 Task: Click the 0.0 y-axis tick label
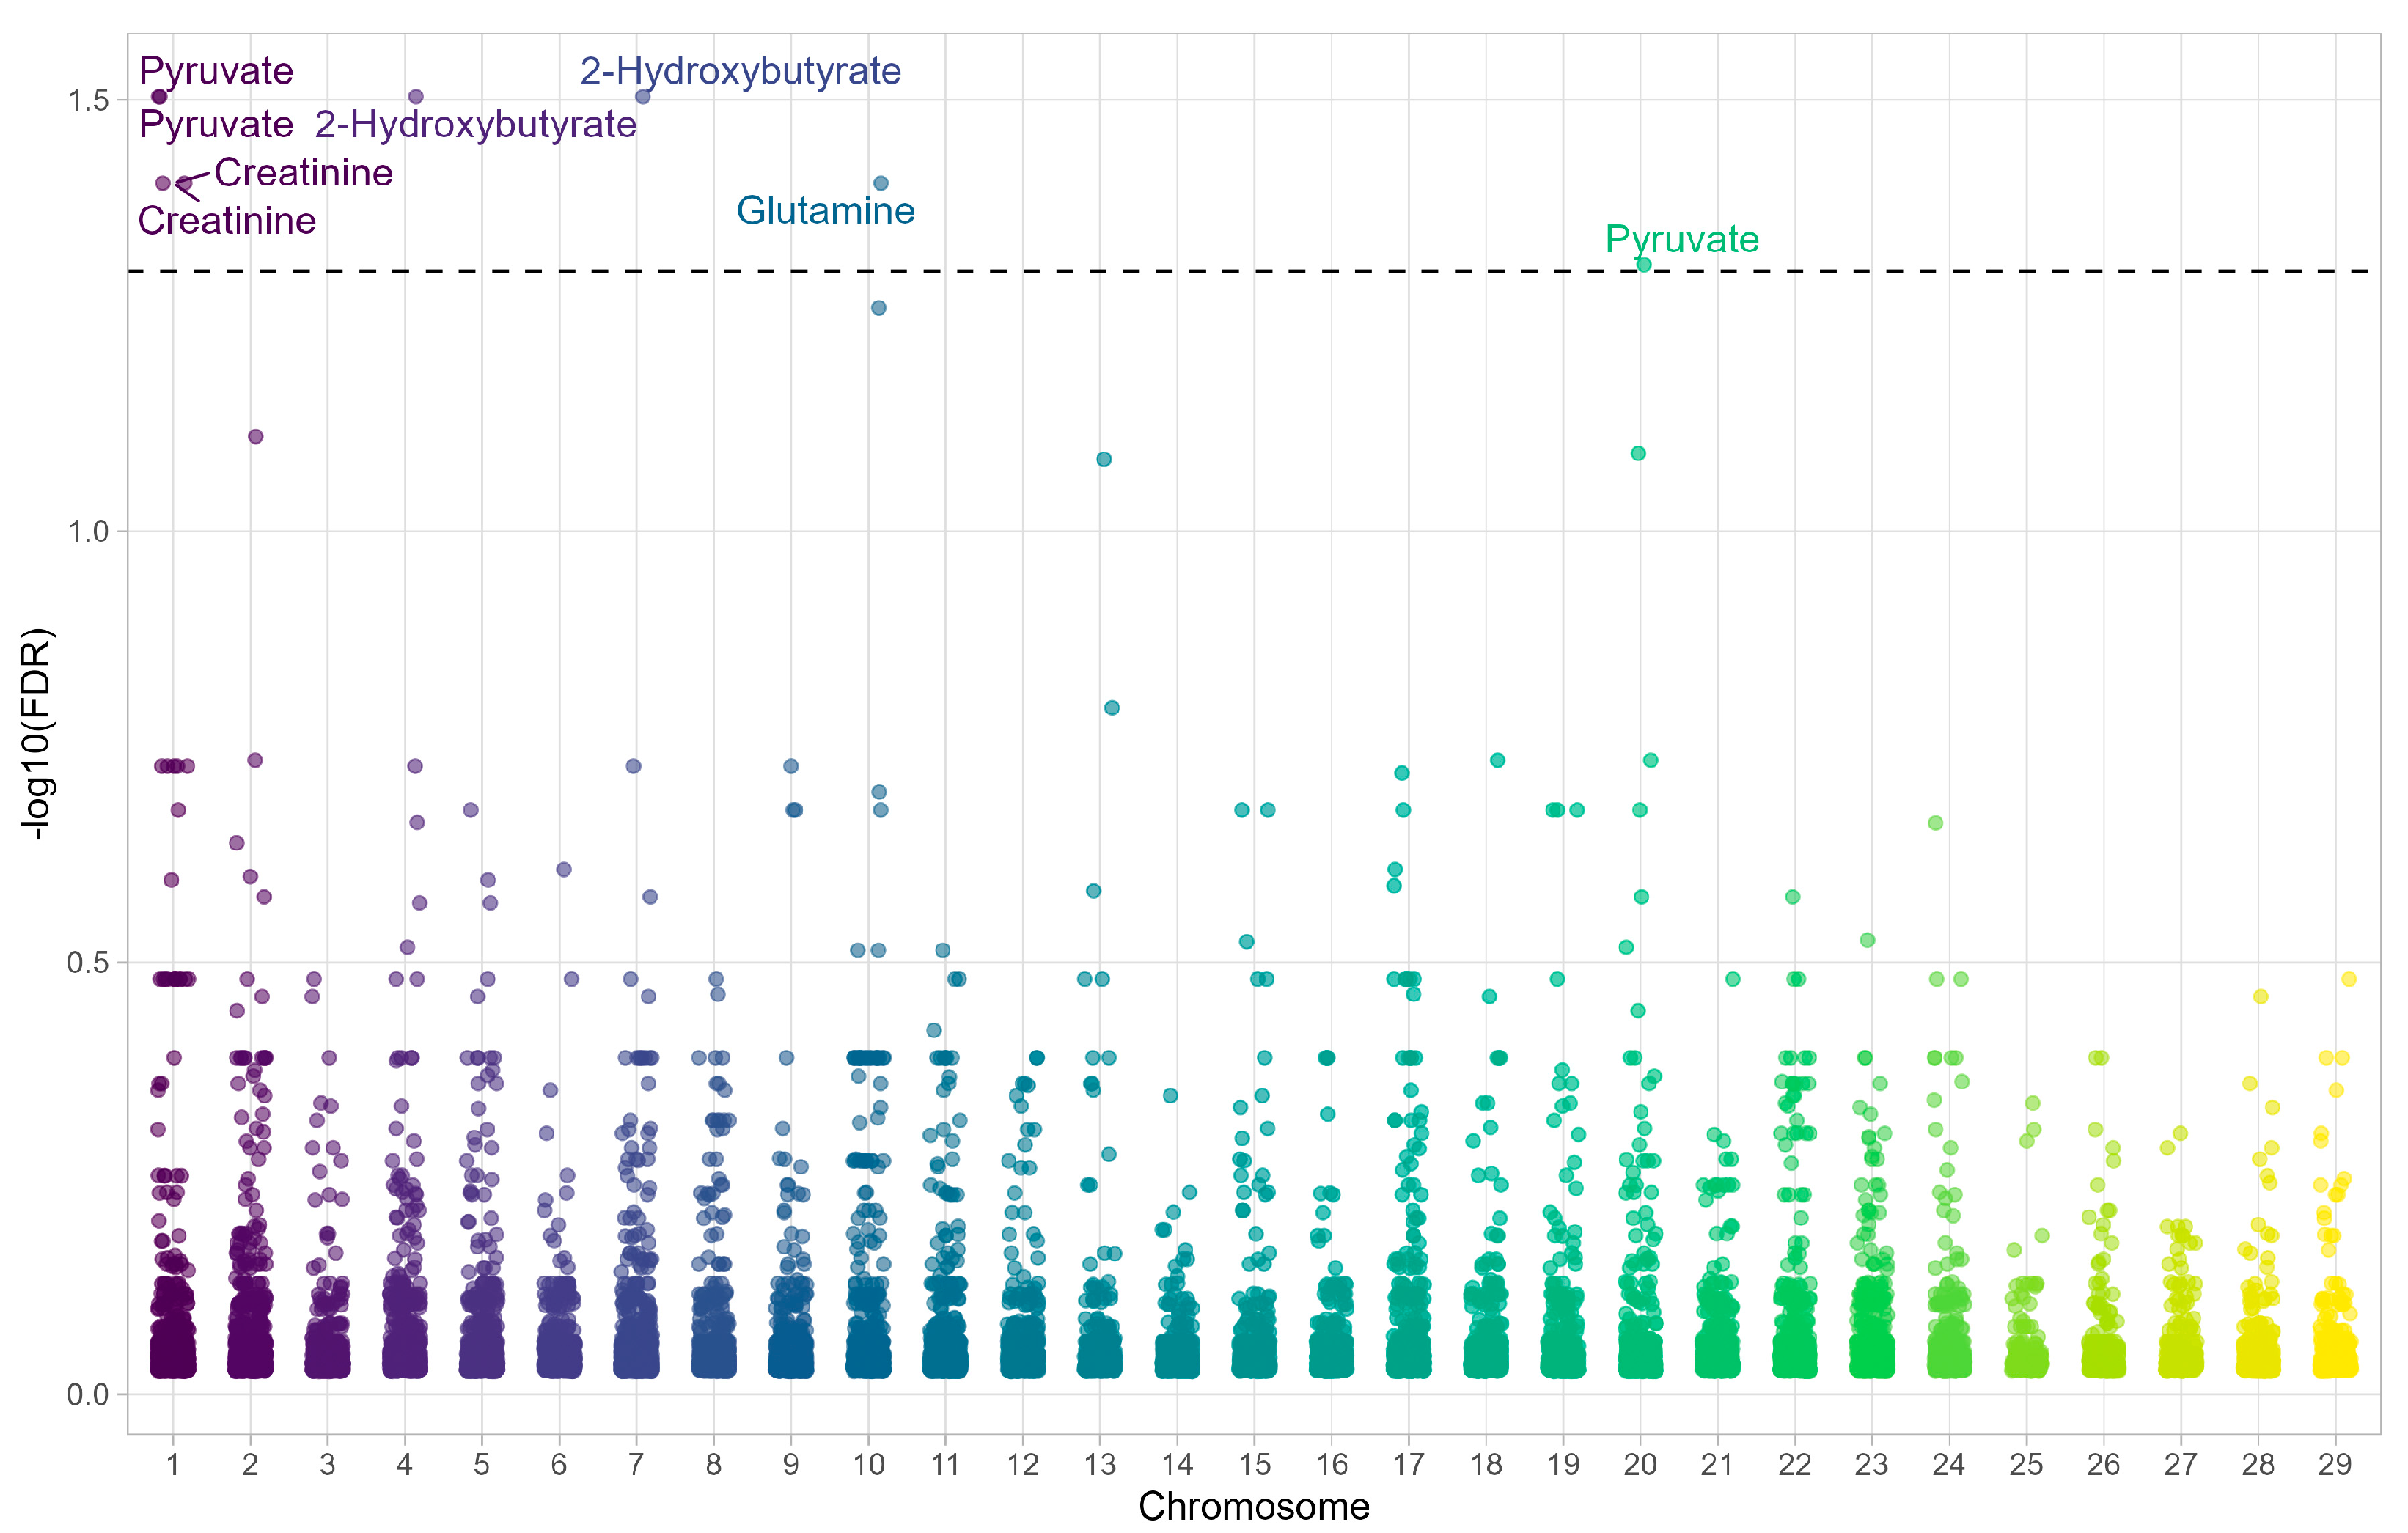[x=87, y=1394]
